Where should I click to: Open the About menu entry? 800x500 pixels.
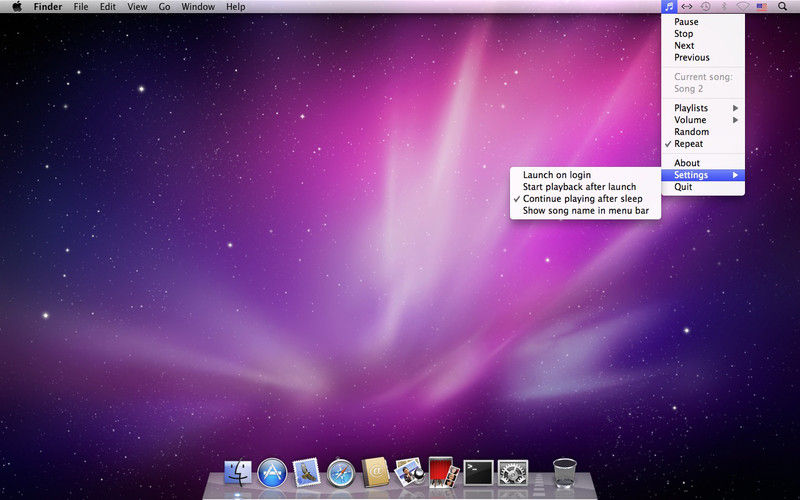[703, 163]
